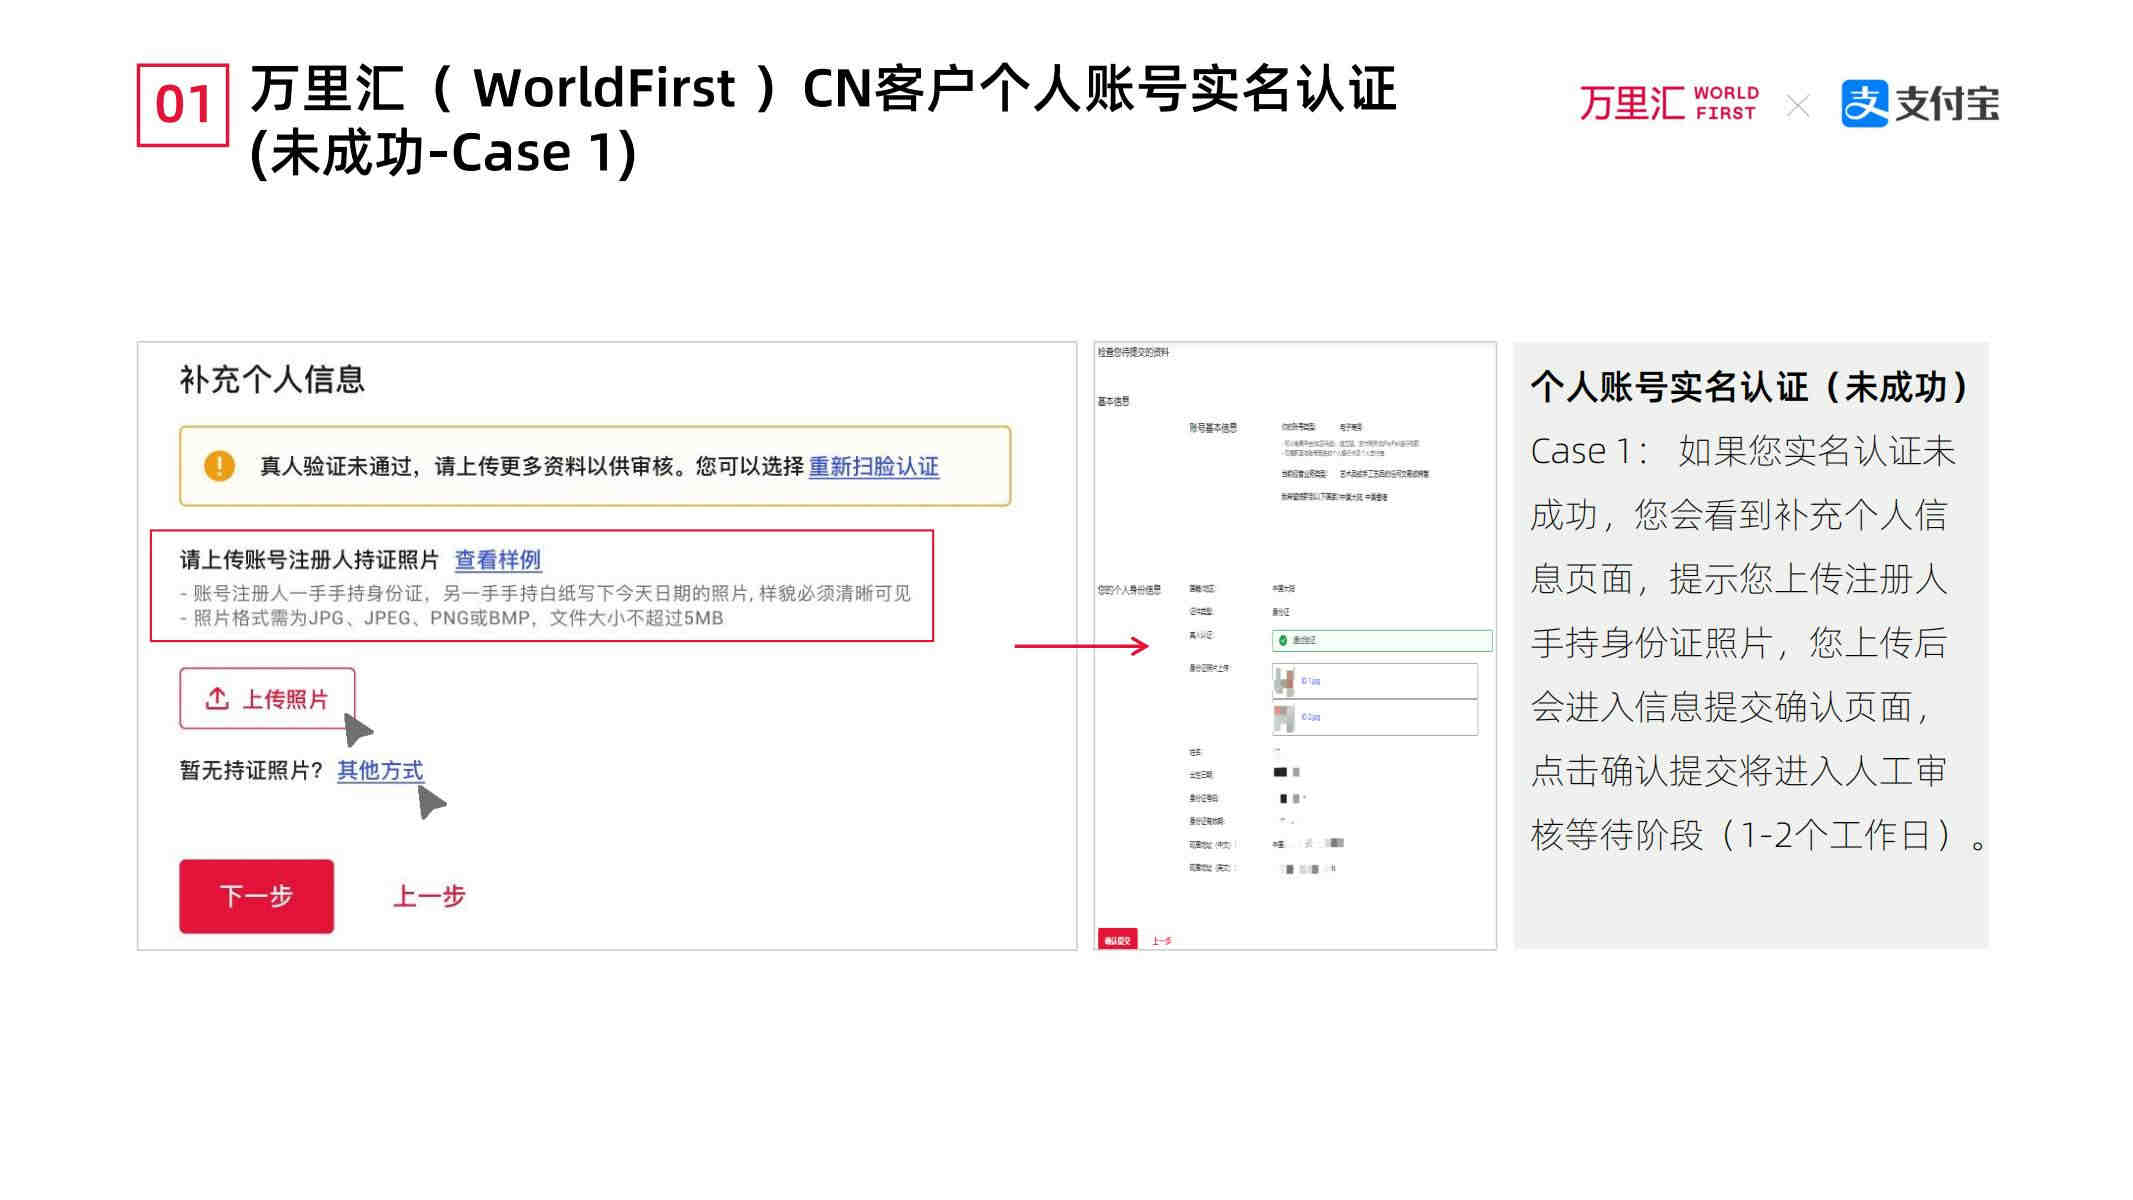Click the 万里汇 WorldFirst logo
The width and height of the screenshot is (2133, 1200).
click(x=1668, y=104)
